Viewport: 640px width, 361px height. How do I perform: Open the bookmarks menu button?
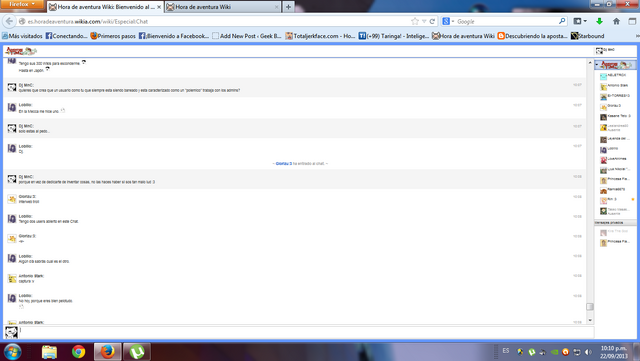(x=580, y=21)
